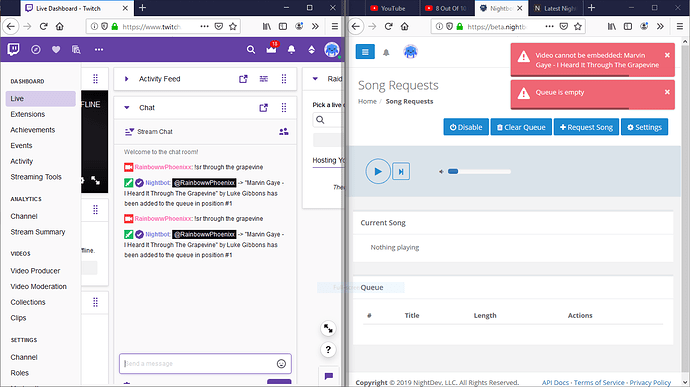Open Activity in dashboard sidebar
690x387 pixels.
22,161
